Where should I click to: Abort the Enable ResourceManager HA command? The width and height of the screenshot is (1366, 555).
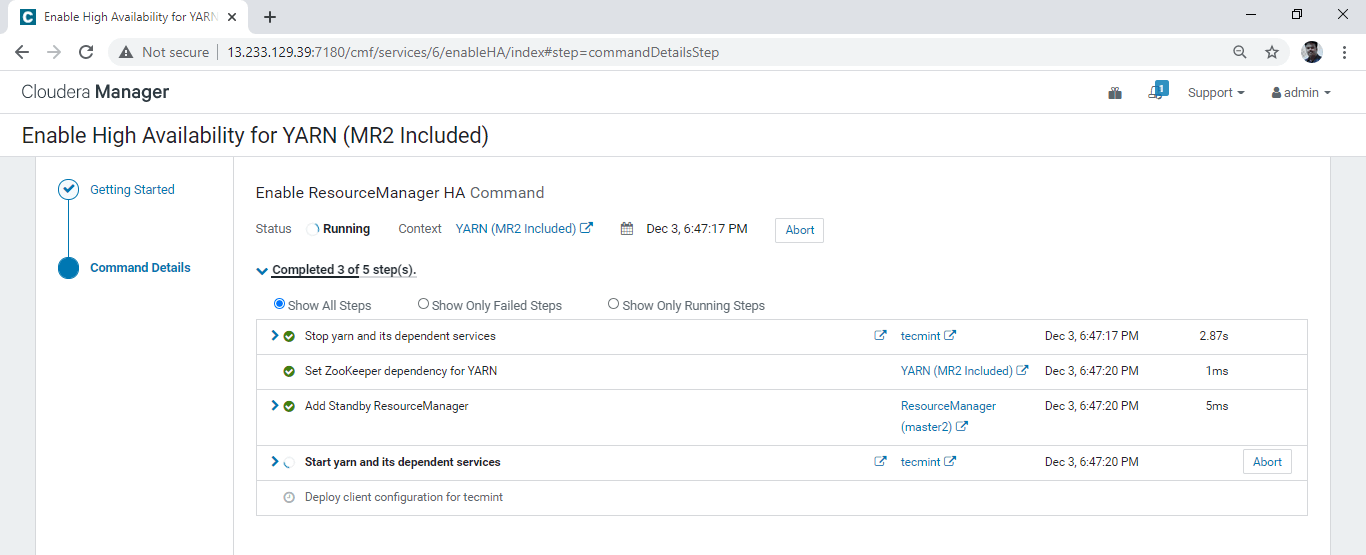(x=799, y=230)
